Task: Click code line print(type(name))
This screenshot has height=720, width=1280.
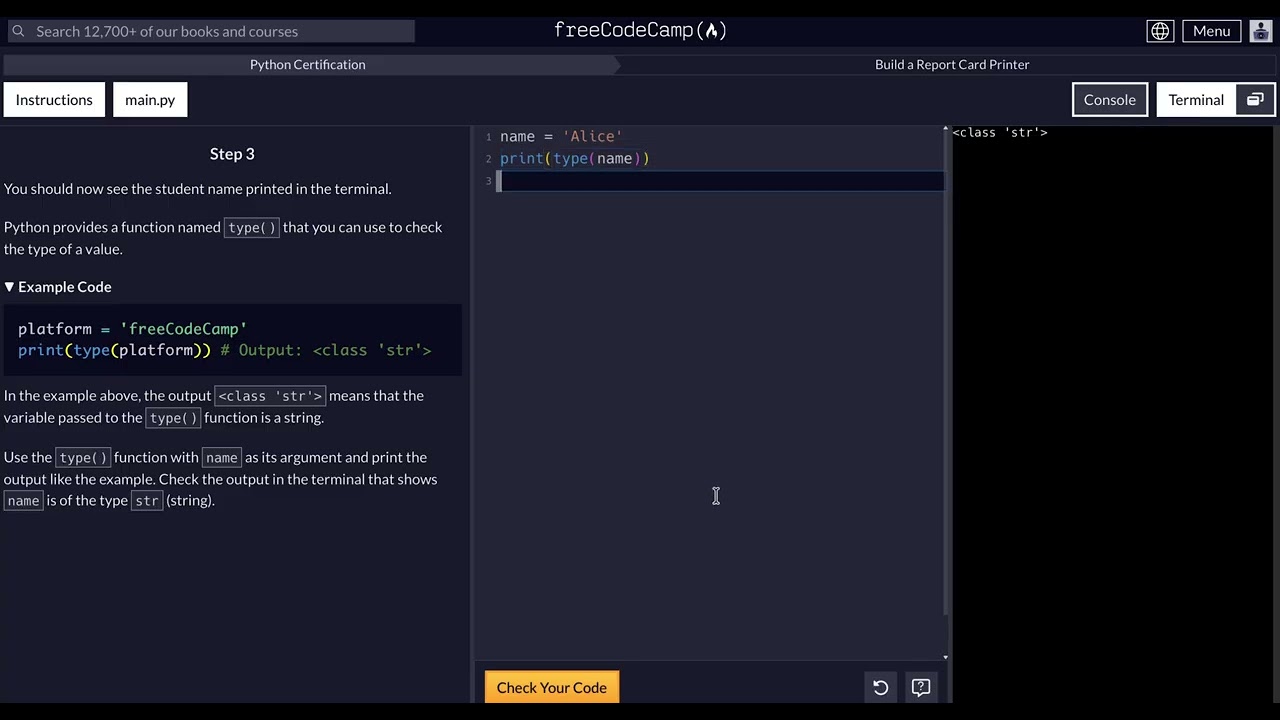Action: pyautogui.click(x=575, y=159)
